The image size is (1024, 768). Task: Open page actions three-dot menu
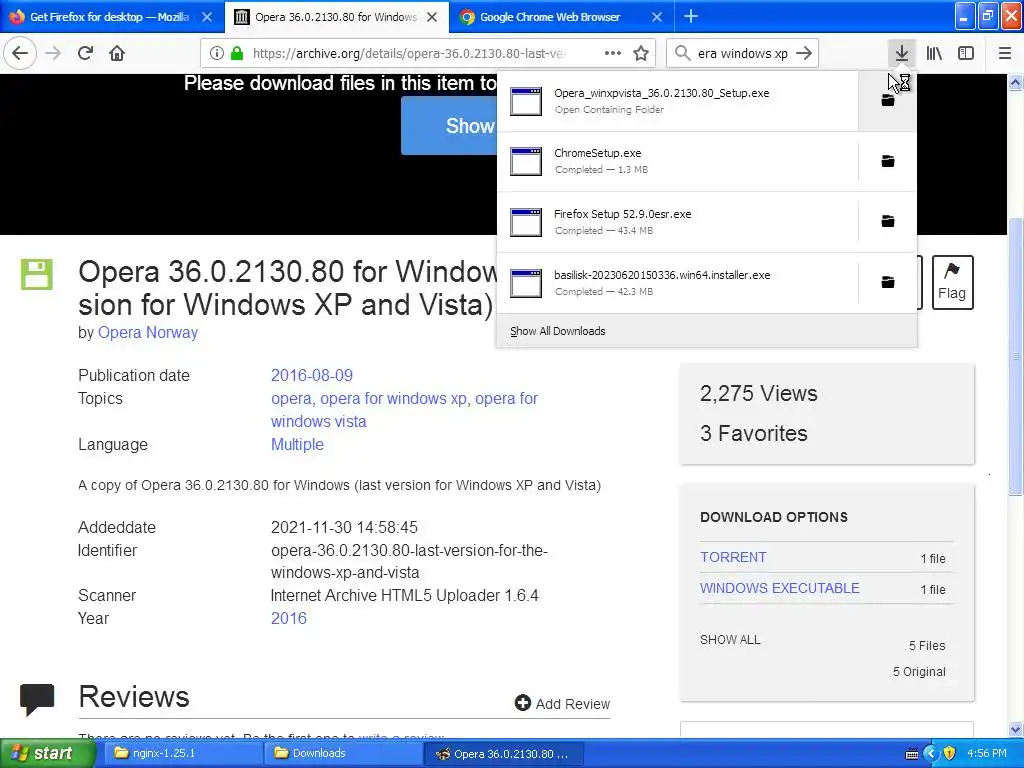613,54
